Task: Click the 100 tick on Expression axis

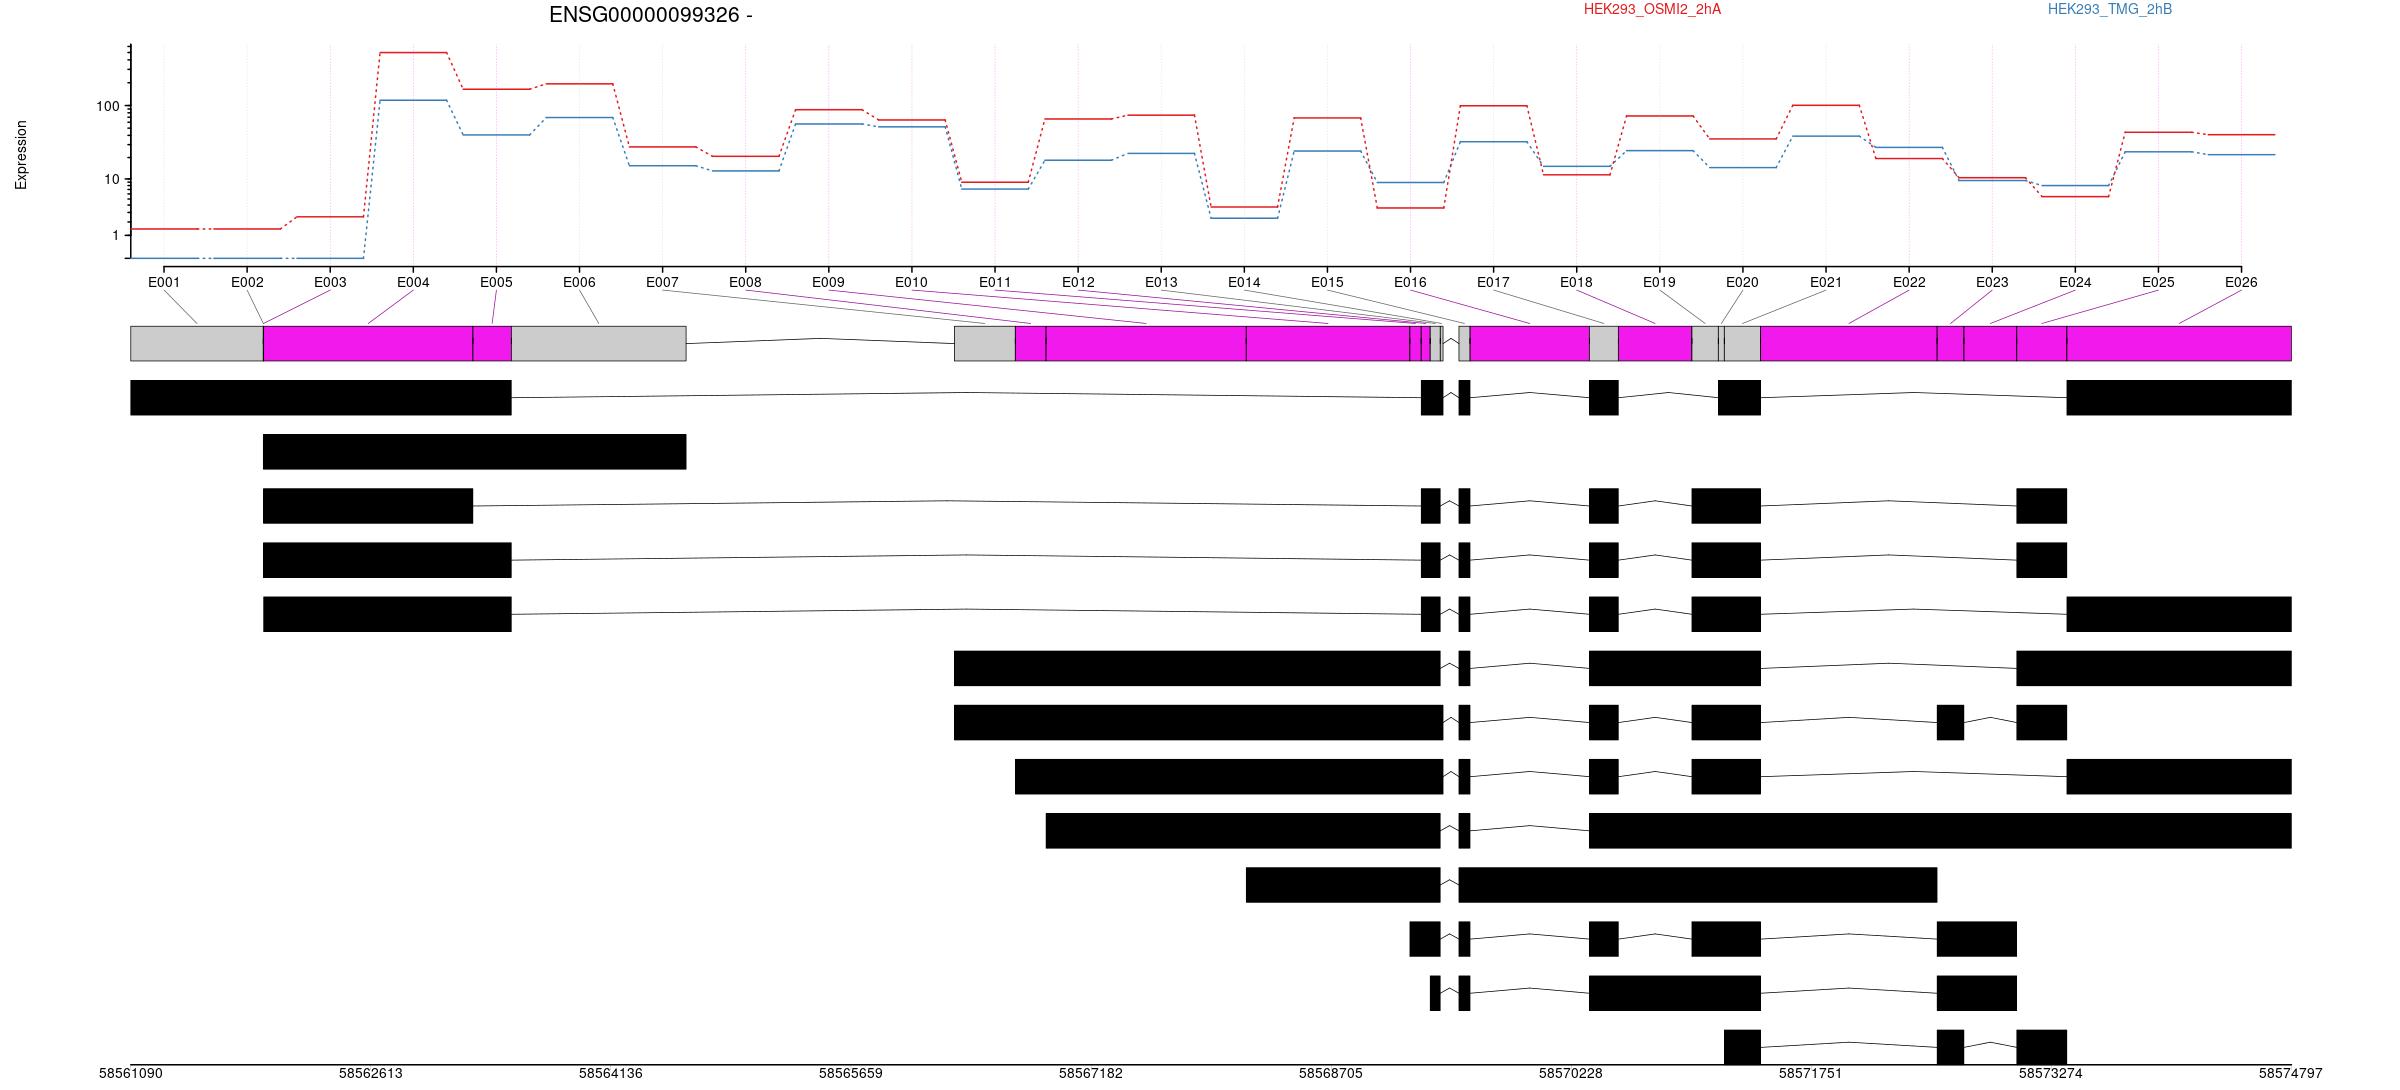Action: pos(107,106)
